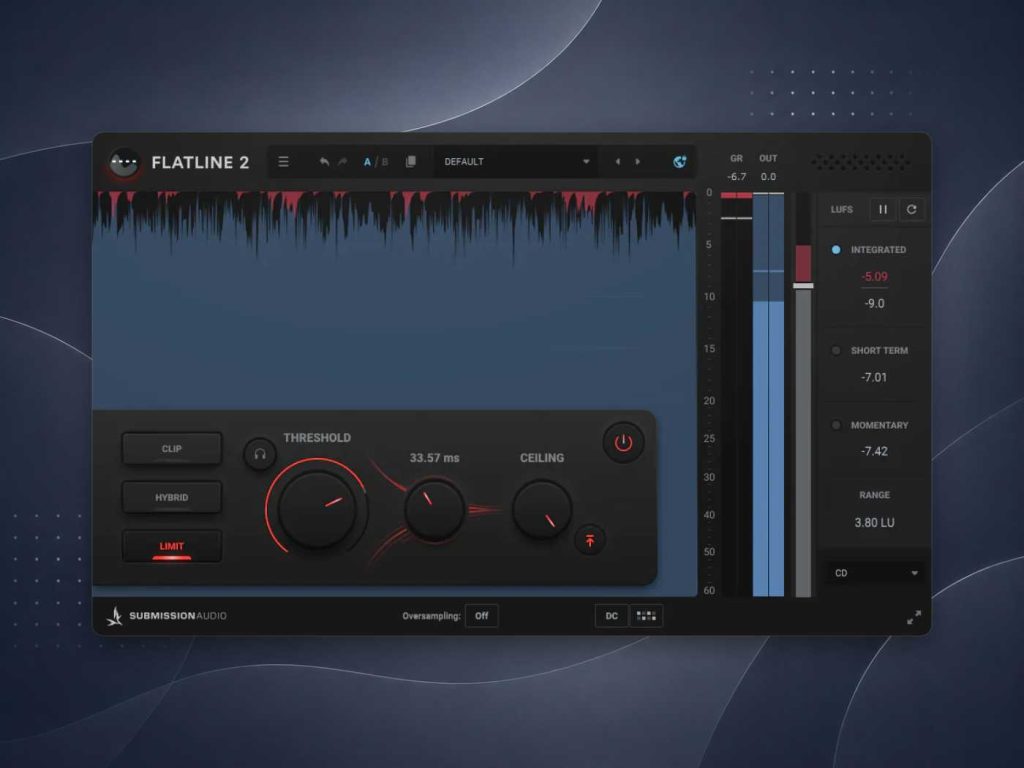Redo the last change
1024x768 pixels.
[x=343, y=161]
